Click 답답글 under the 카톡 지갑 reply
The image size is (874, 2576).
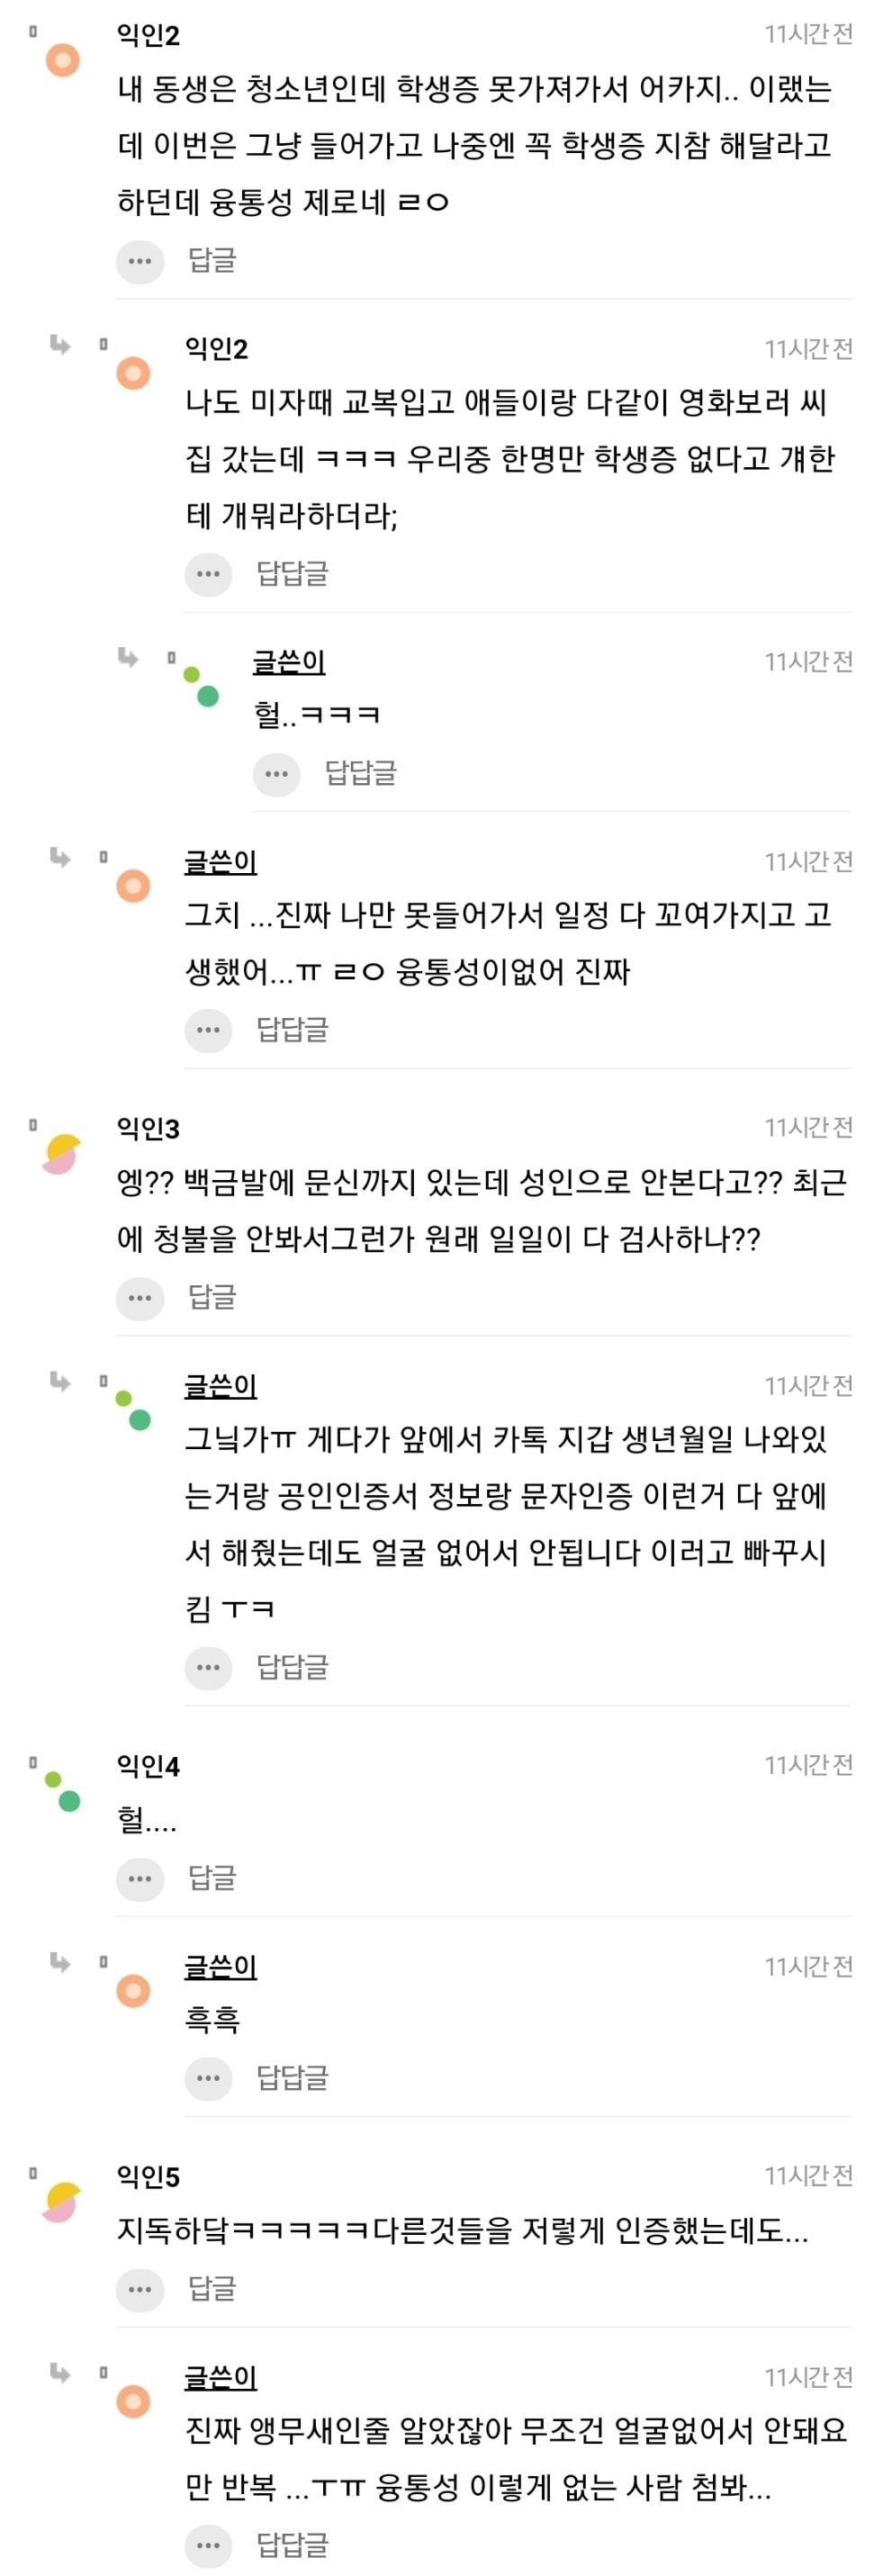click(292, 1667)
